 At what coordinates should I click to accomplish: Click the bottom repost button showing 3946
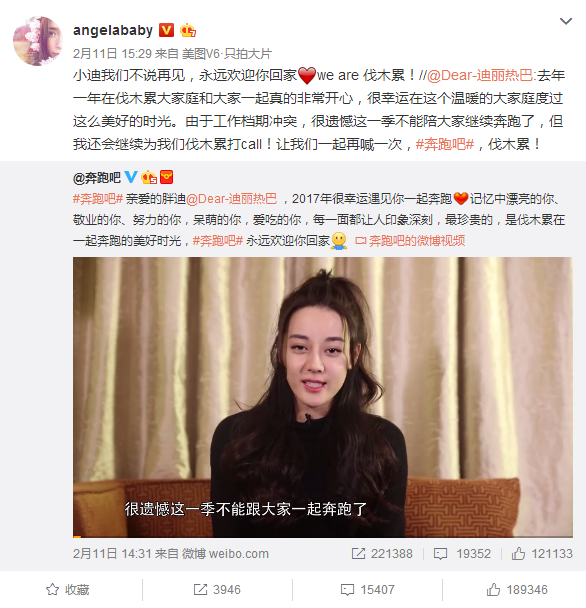coord(217,589)
